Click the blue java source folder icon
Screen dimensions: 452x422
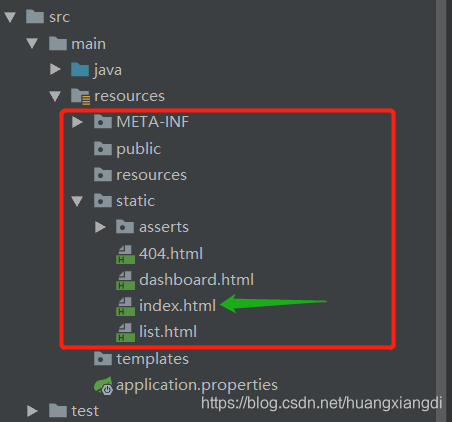pyautogui.click(x=80, y=69)
